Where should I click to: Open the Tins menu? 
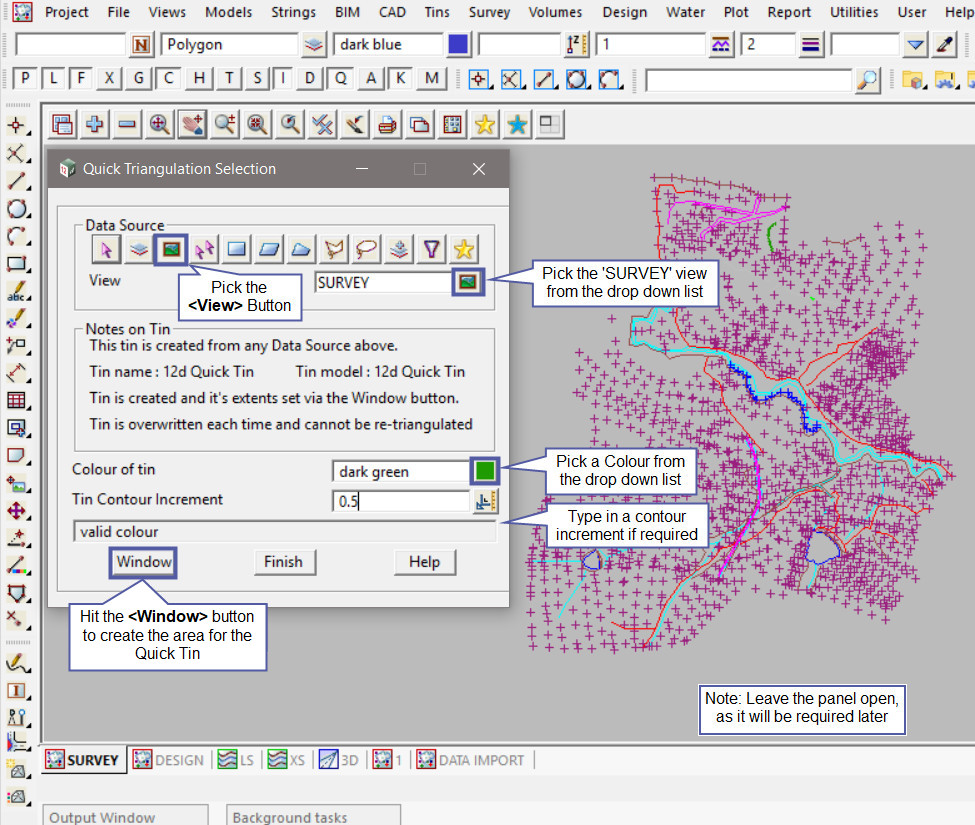[436, 12]
